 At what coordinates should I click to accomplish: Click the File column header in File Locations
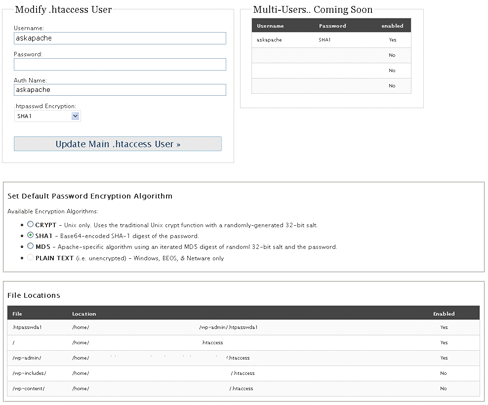[17, 314]
